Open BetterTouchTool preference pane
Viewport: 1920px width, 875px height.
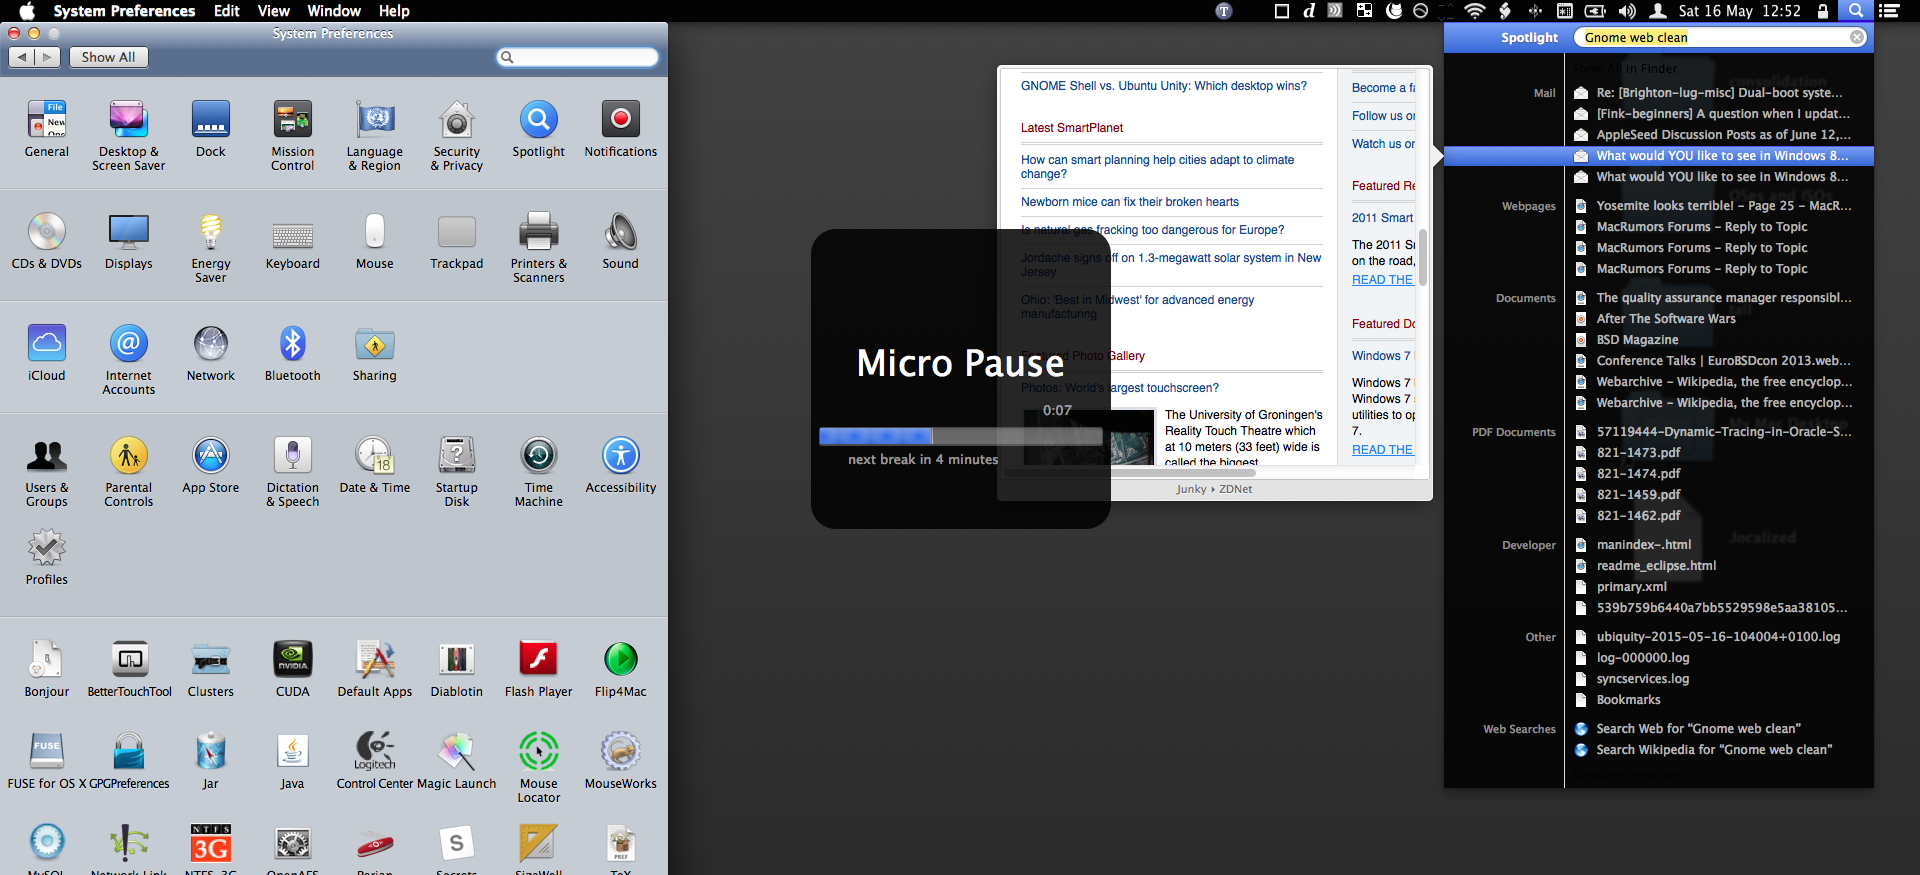click(x=130, y=669)
